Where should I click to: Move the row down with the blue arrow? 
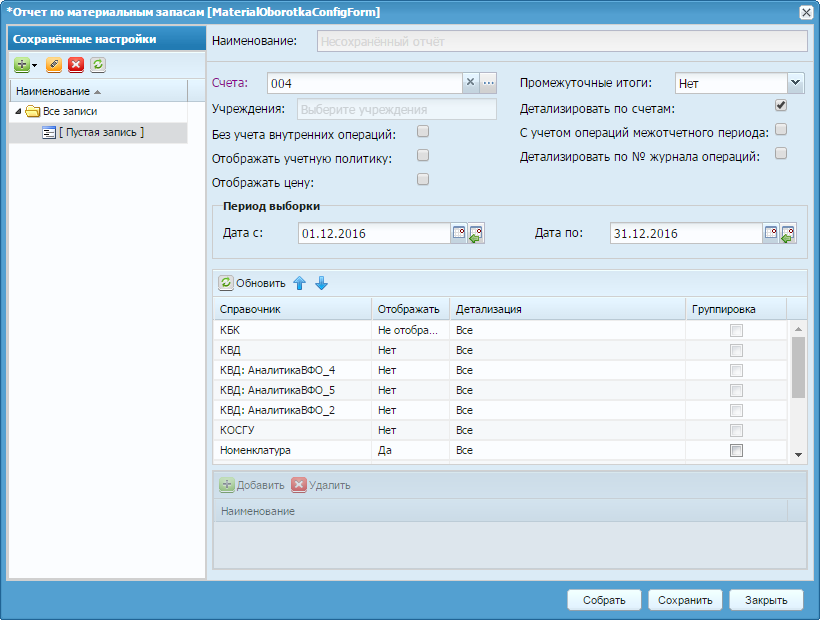point(321,283)
